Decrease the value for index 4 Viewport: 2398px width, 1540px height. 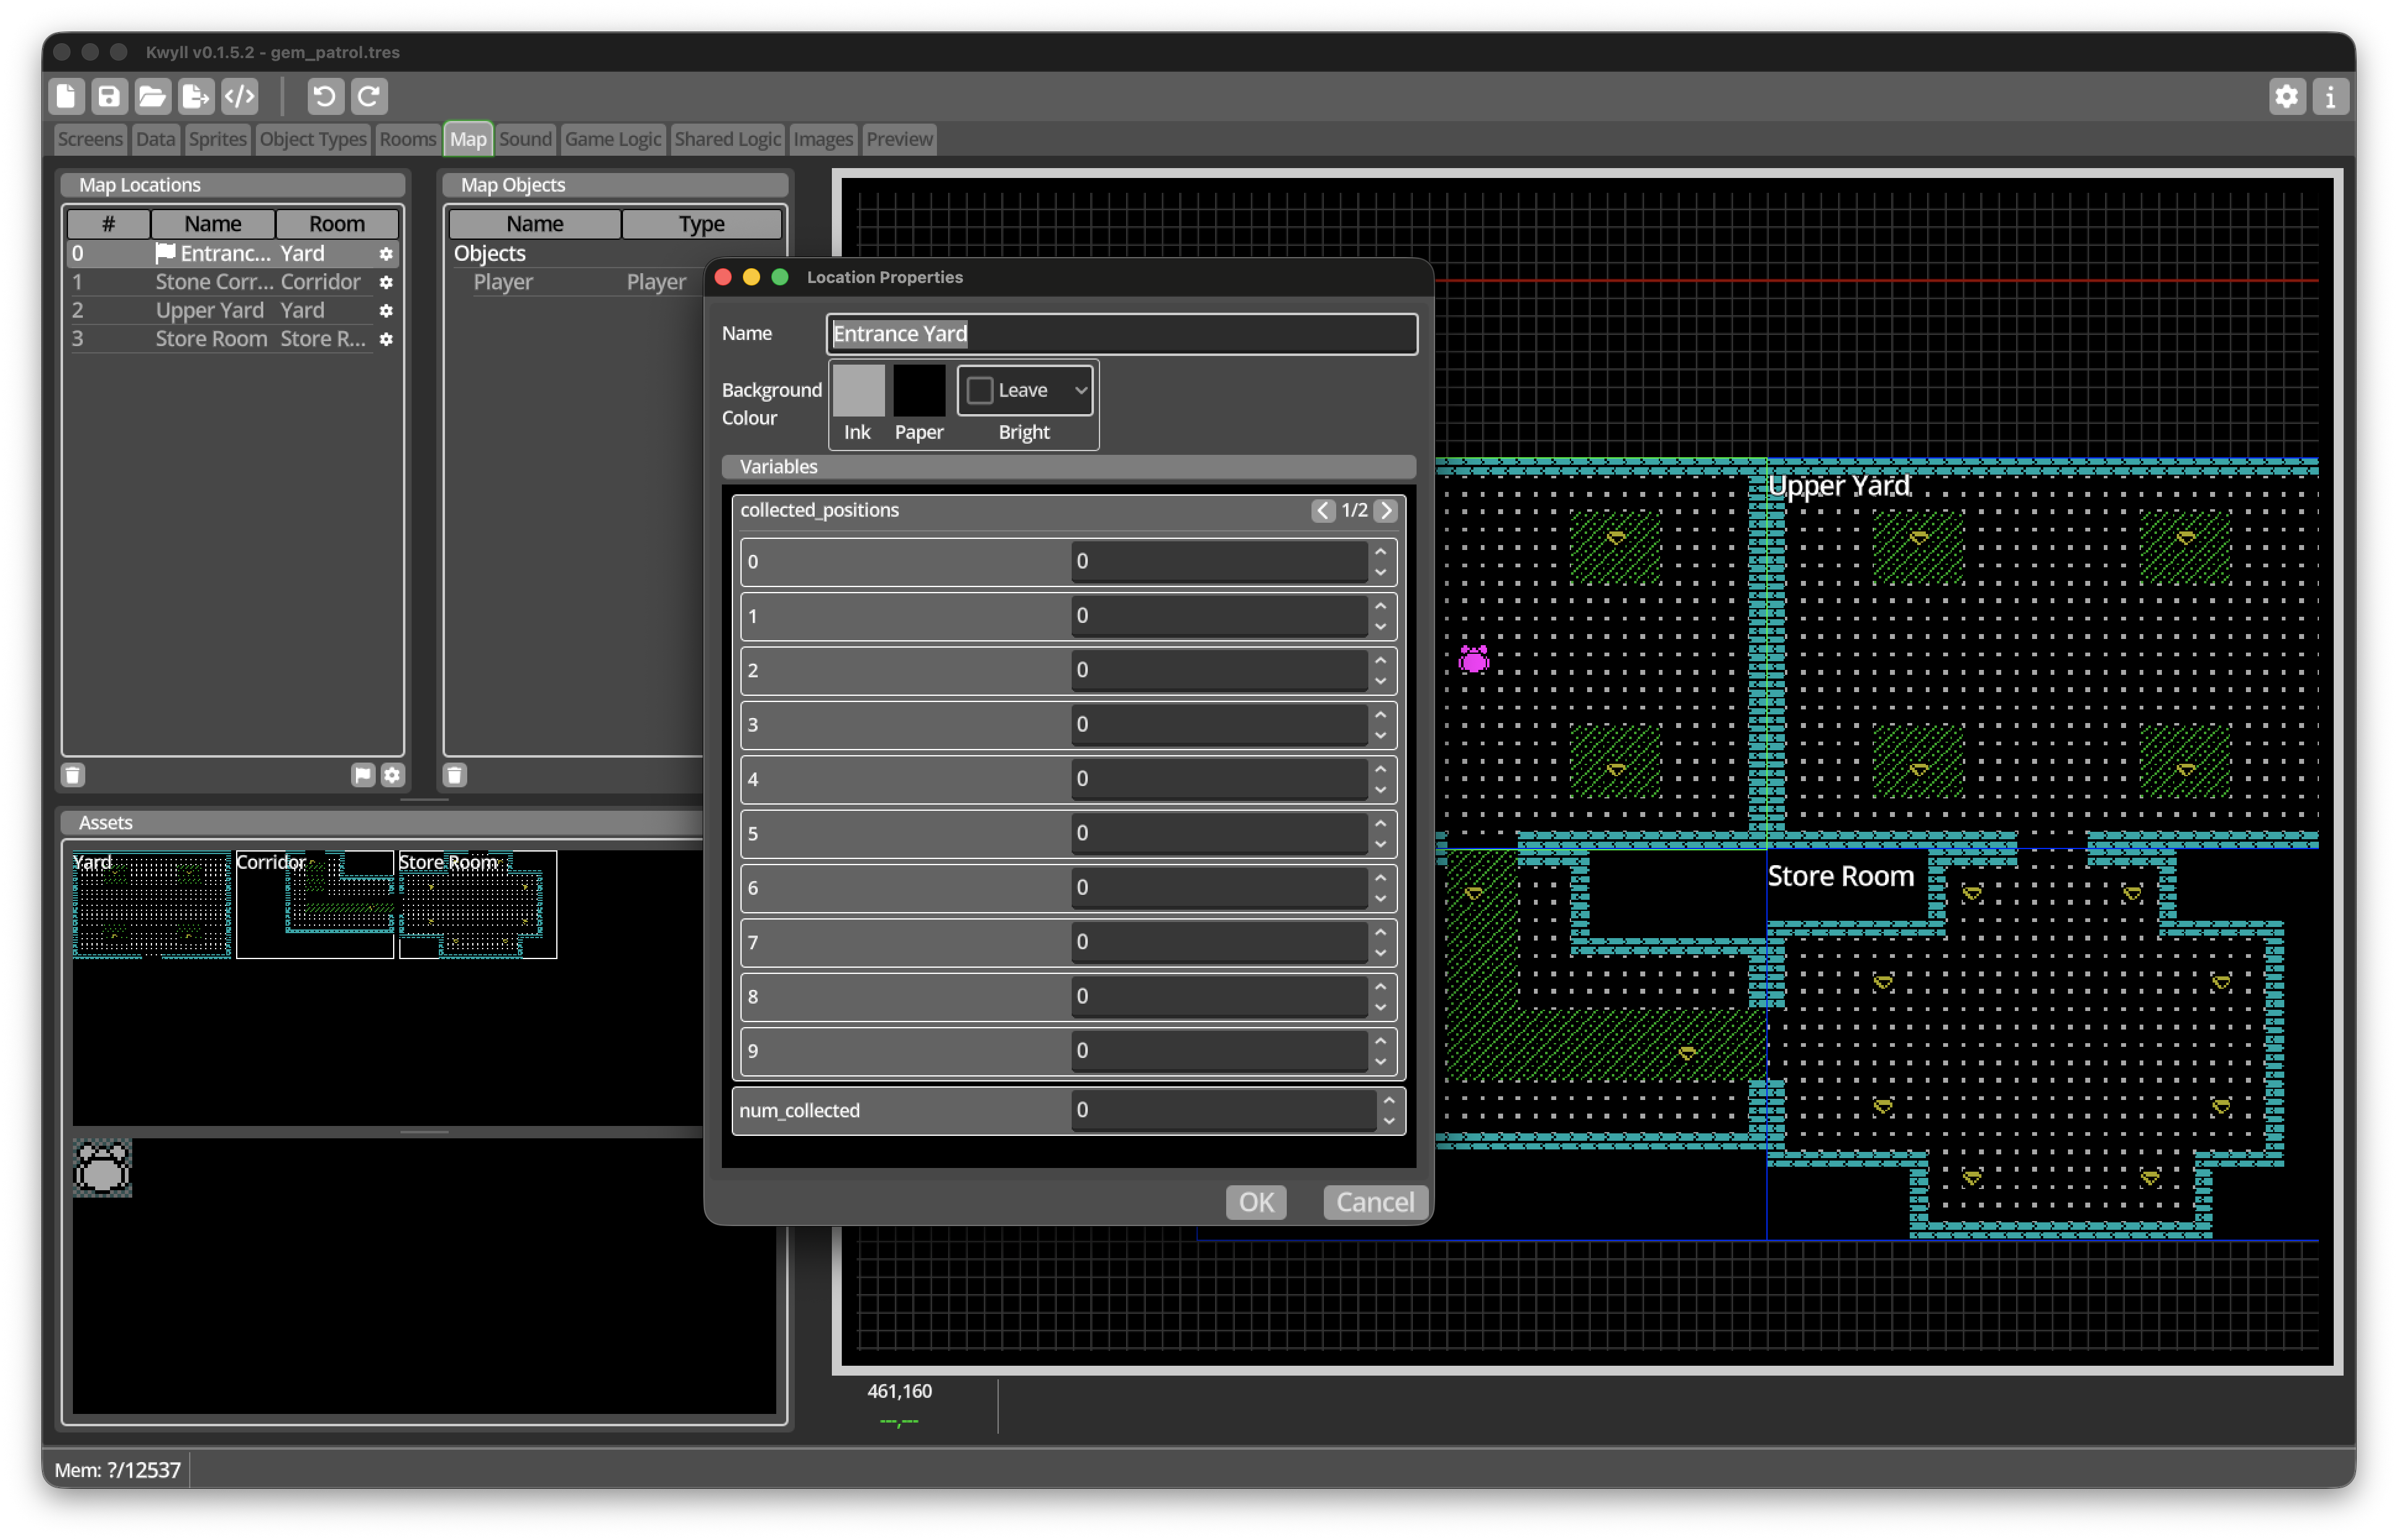pyautogui.click(x=1381, y=790)
